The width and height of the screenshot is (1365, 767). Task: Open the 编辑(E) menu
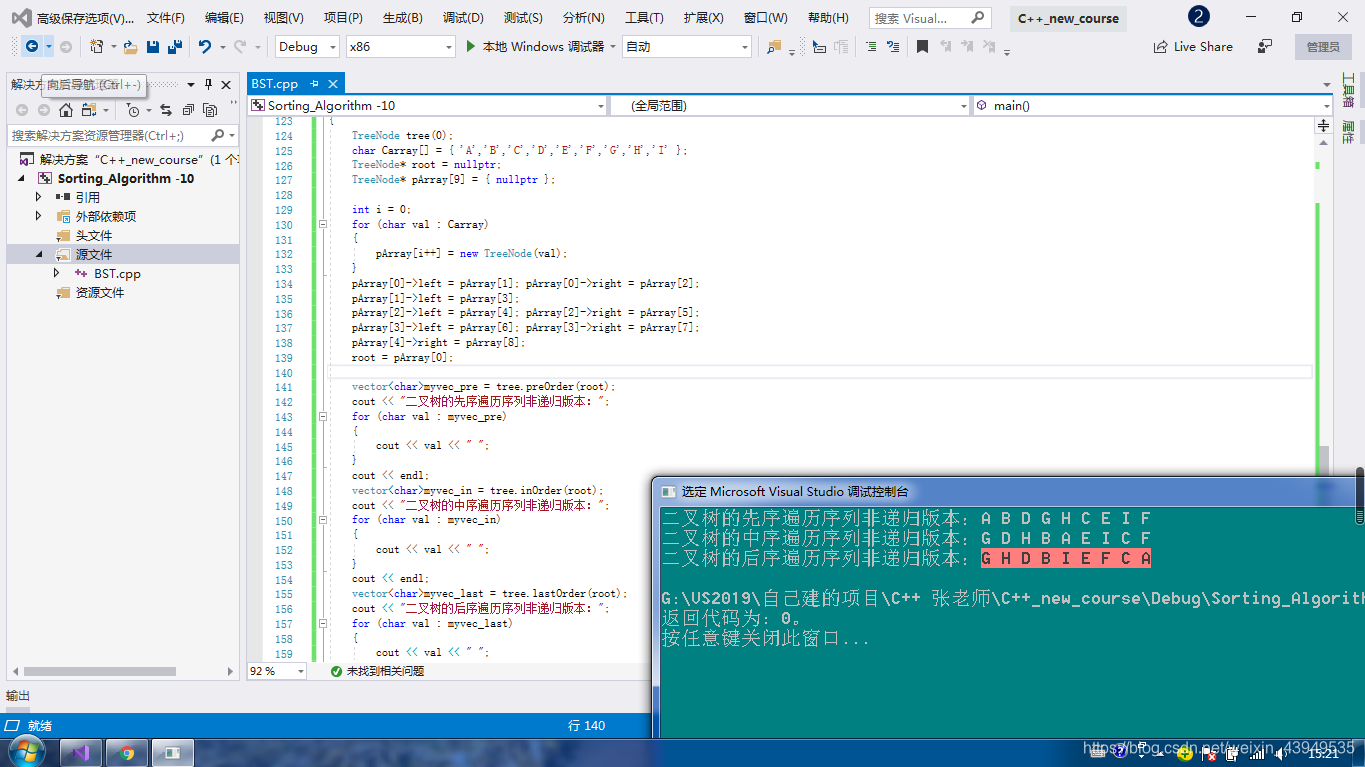(x=224, y=18)
